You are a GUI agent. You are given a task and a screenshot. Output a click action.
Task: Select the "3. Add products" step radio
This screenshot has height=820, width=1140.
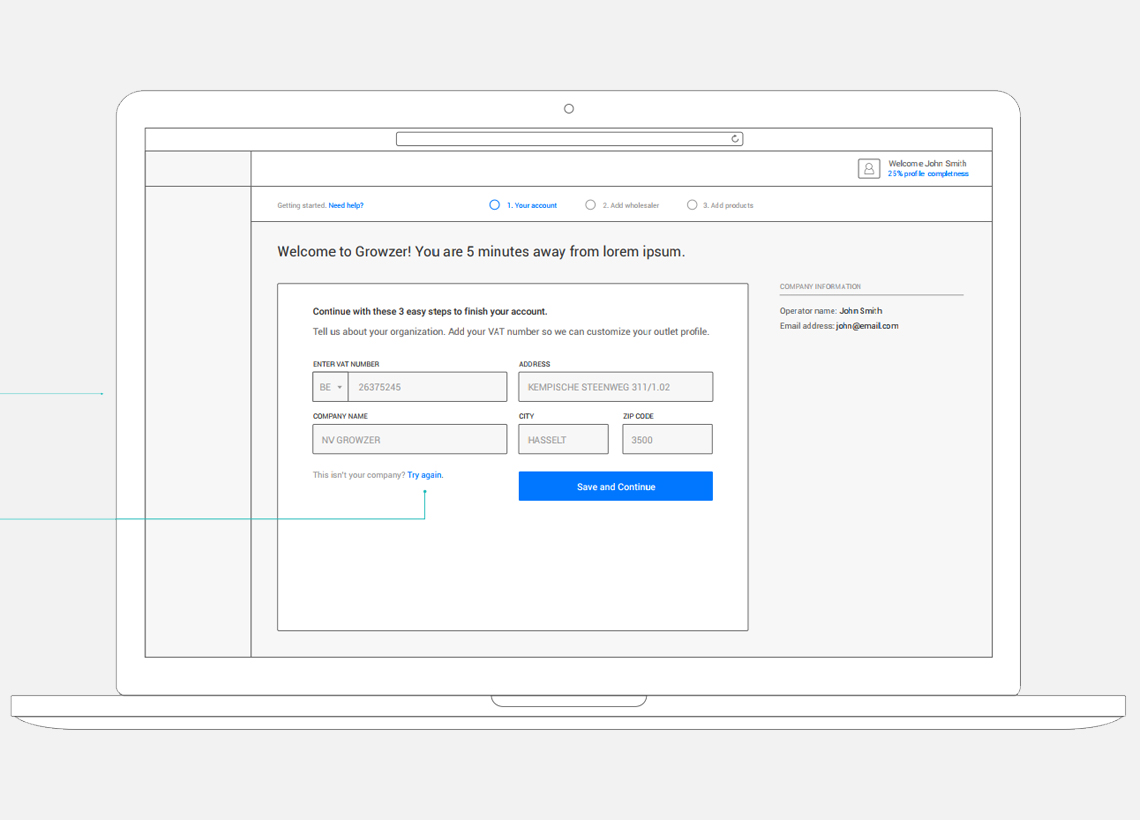(x=692, y=204)
